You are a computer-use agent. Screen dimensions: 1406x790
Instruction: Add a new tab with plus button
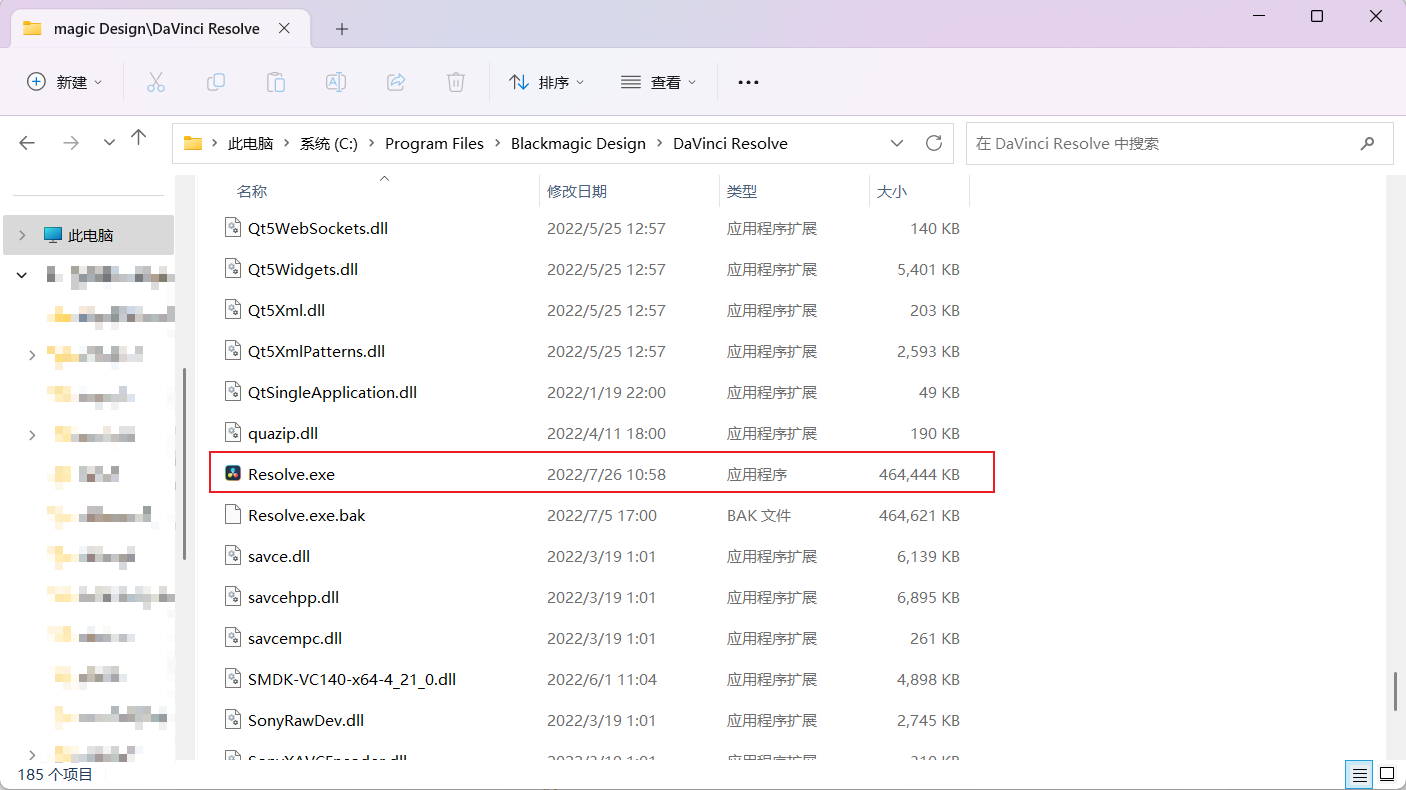(342, 29)
